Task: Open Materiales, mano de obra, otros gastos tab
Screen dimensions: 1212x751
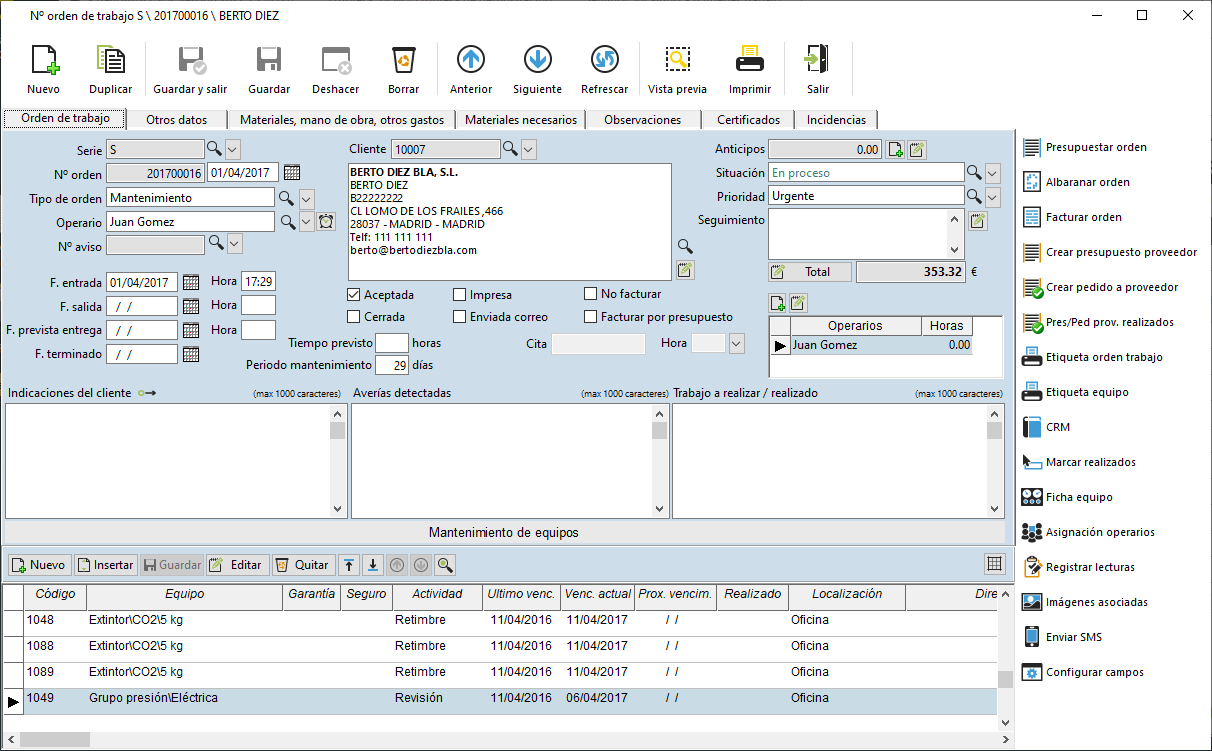Action: tap(342, 120)
